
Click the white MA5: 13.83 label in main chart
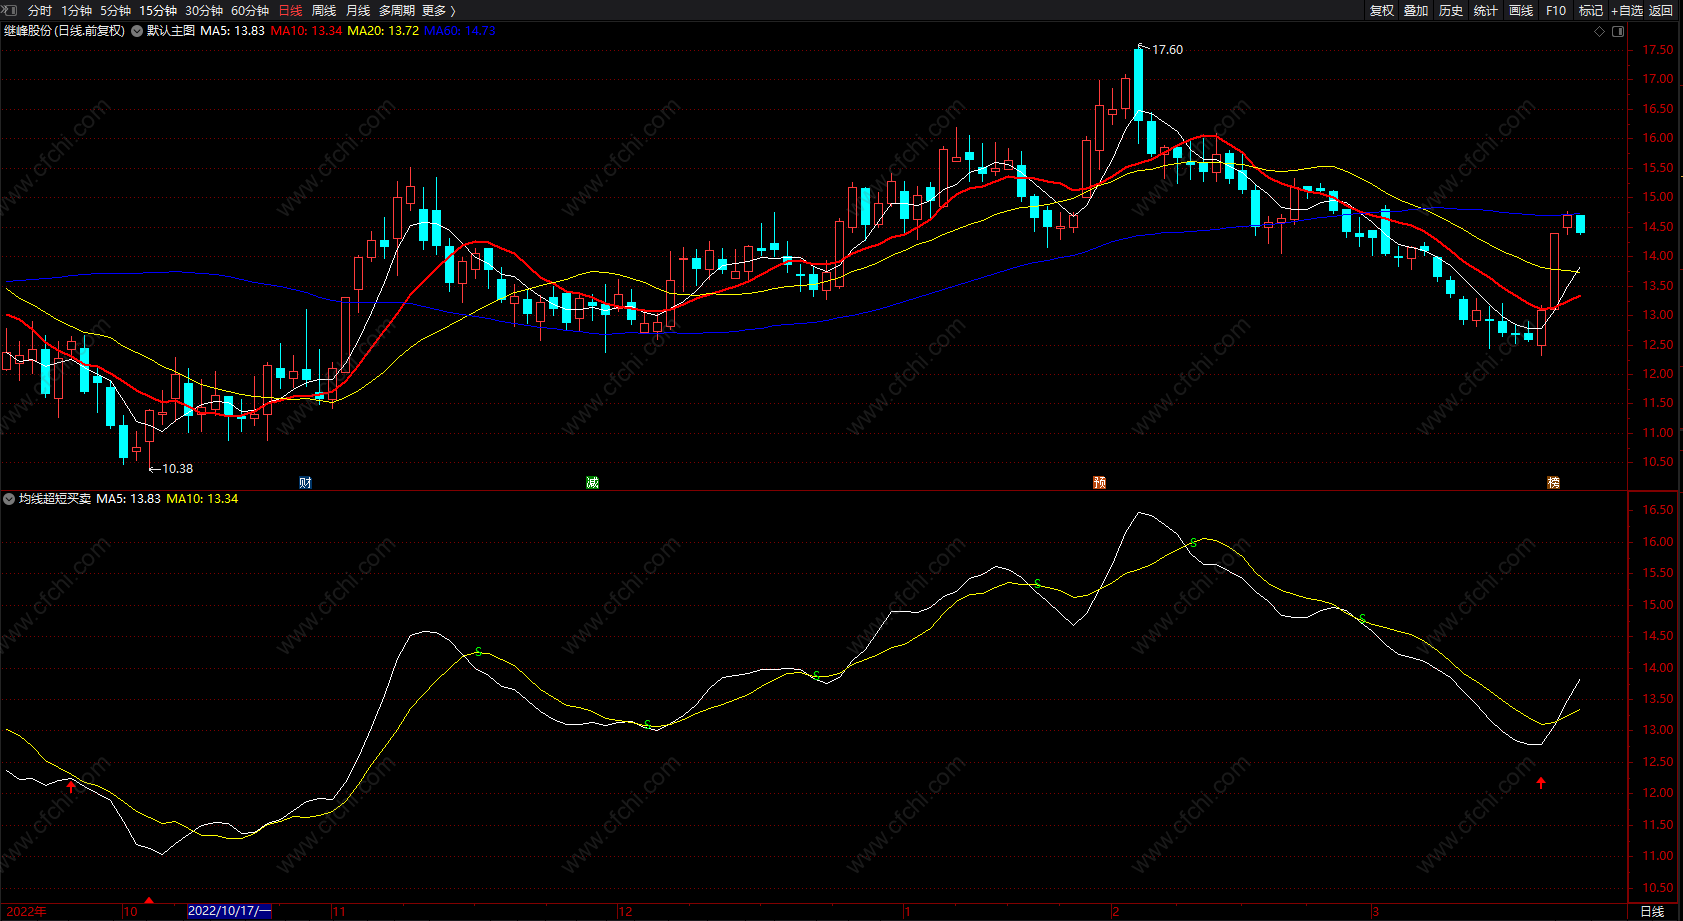click(233, 31)
